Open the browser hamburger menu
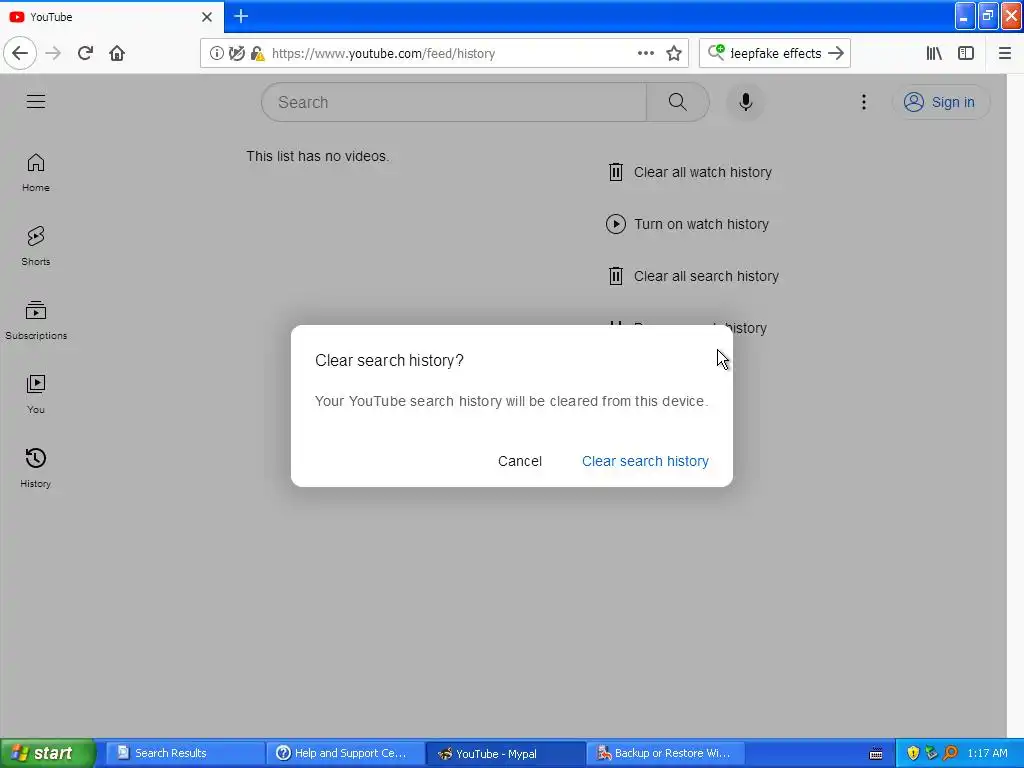1024x768 pixels. point(1004,53)
